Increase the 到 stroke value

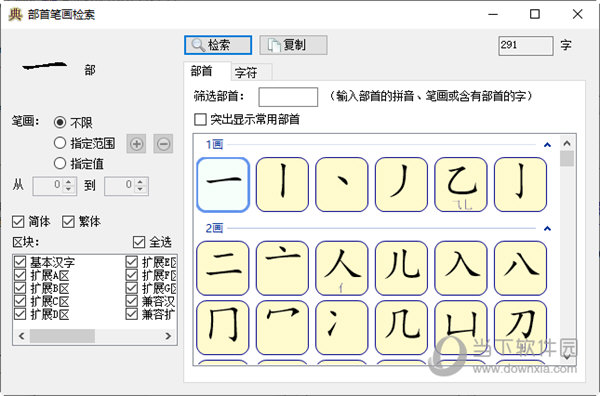tap(140, 182)
